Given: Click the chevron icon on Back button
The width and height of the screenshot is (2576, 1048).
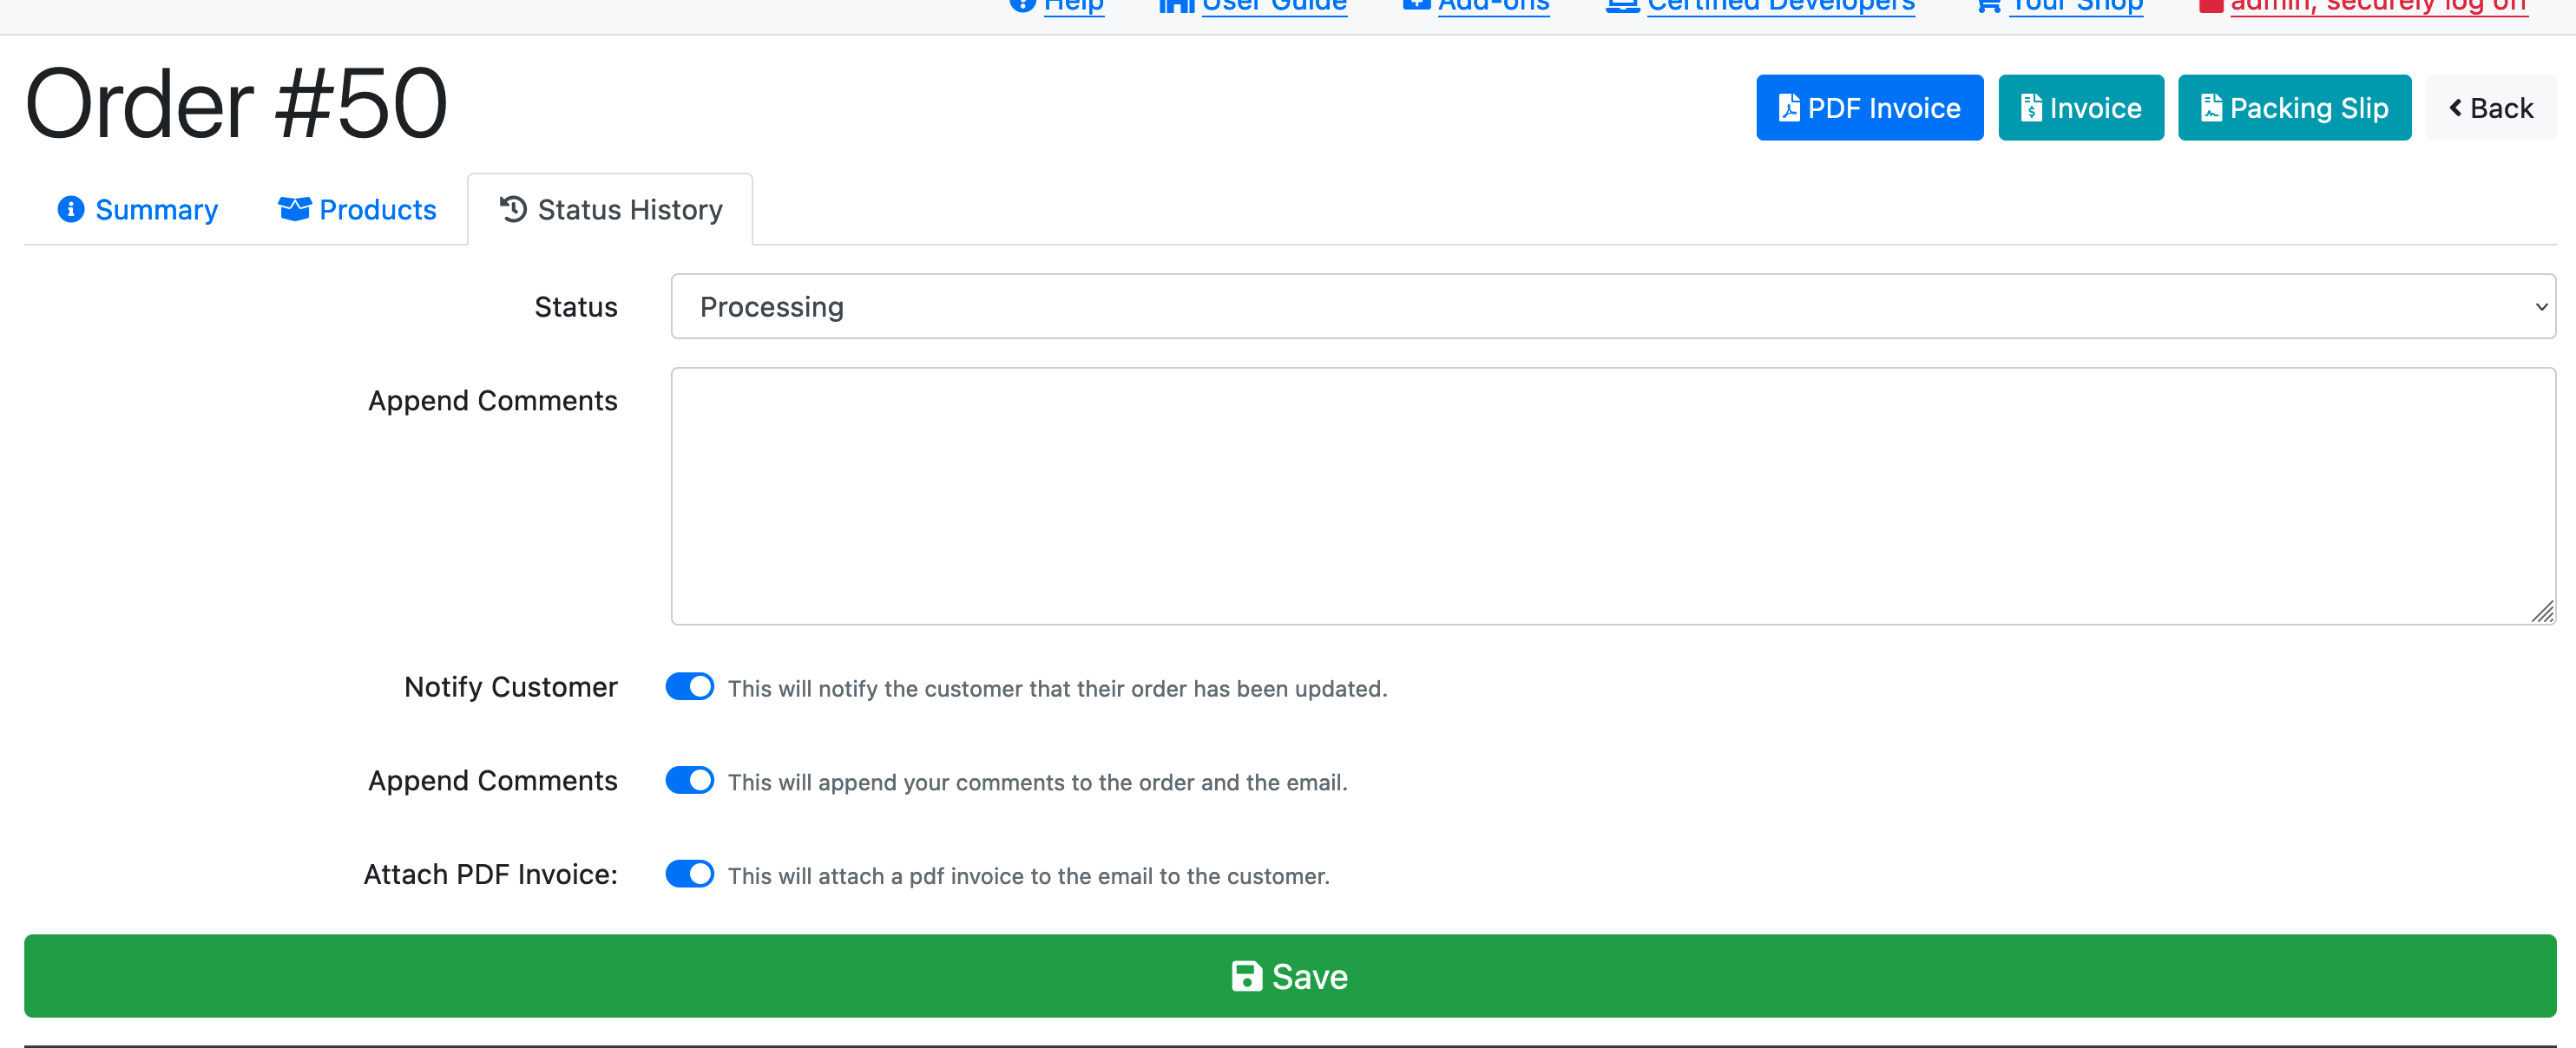Looking at the screenshot, I should click(x=2455, y=108).
